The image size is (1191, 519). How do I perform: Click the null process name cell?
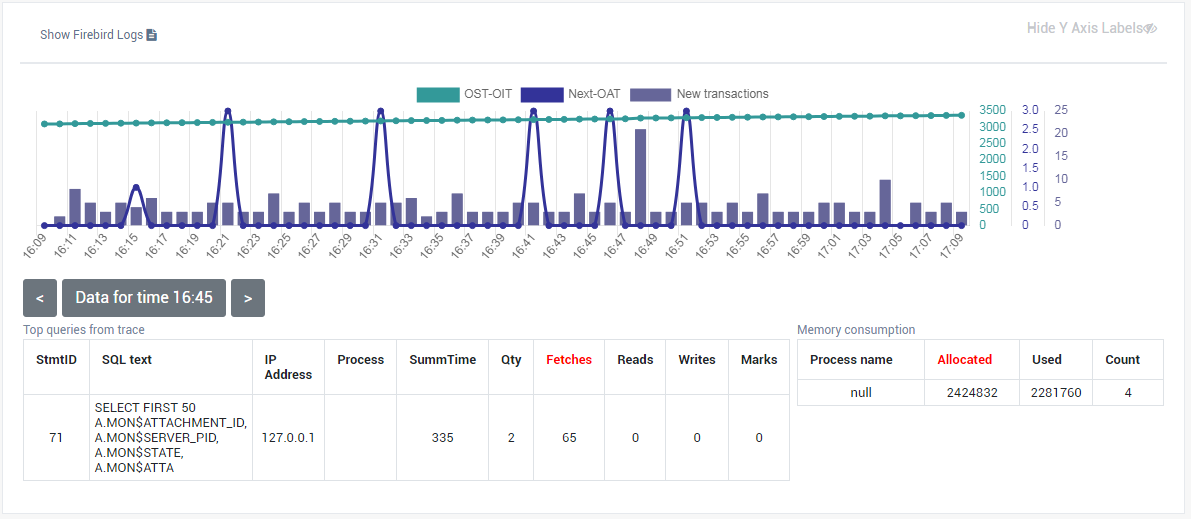[861, 393]
